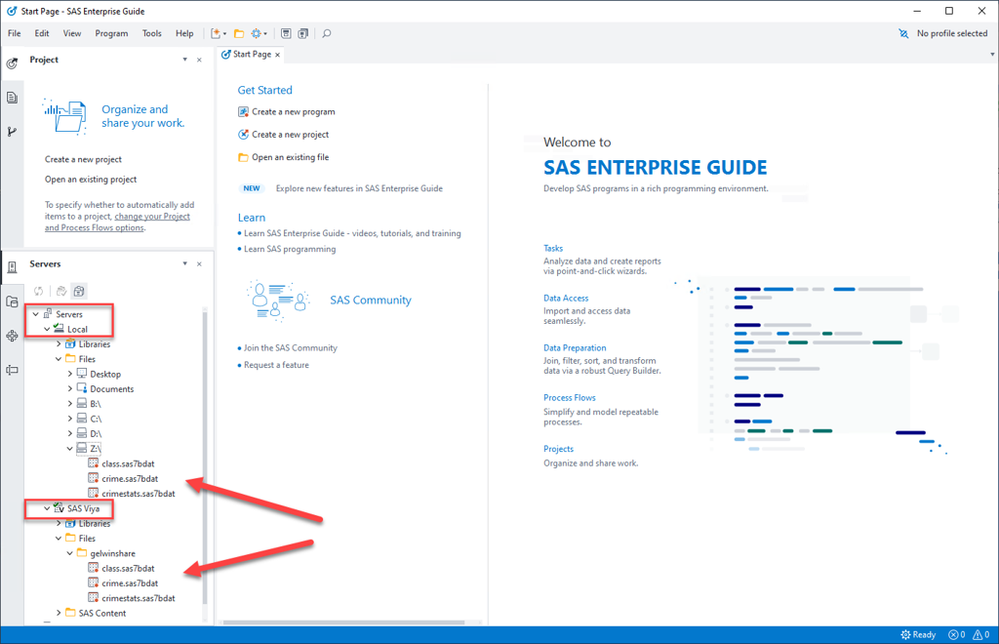This screenshot has height=644, width=999.
Task: Click Join the SAS Community link
Action: coord(291,348)
